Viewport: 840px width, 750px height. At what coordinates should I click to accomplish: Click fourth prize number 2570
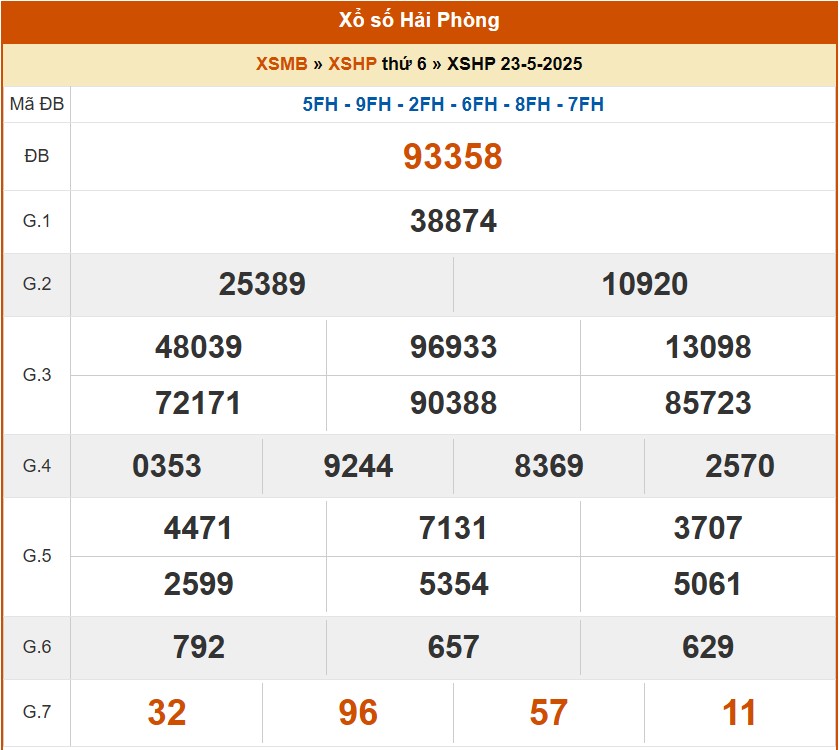pos(740,466)
